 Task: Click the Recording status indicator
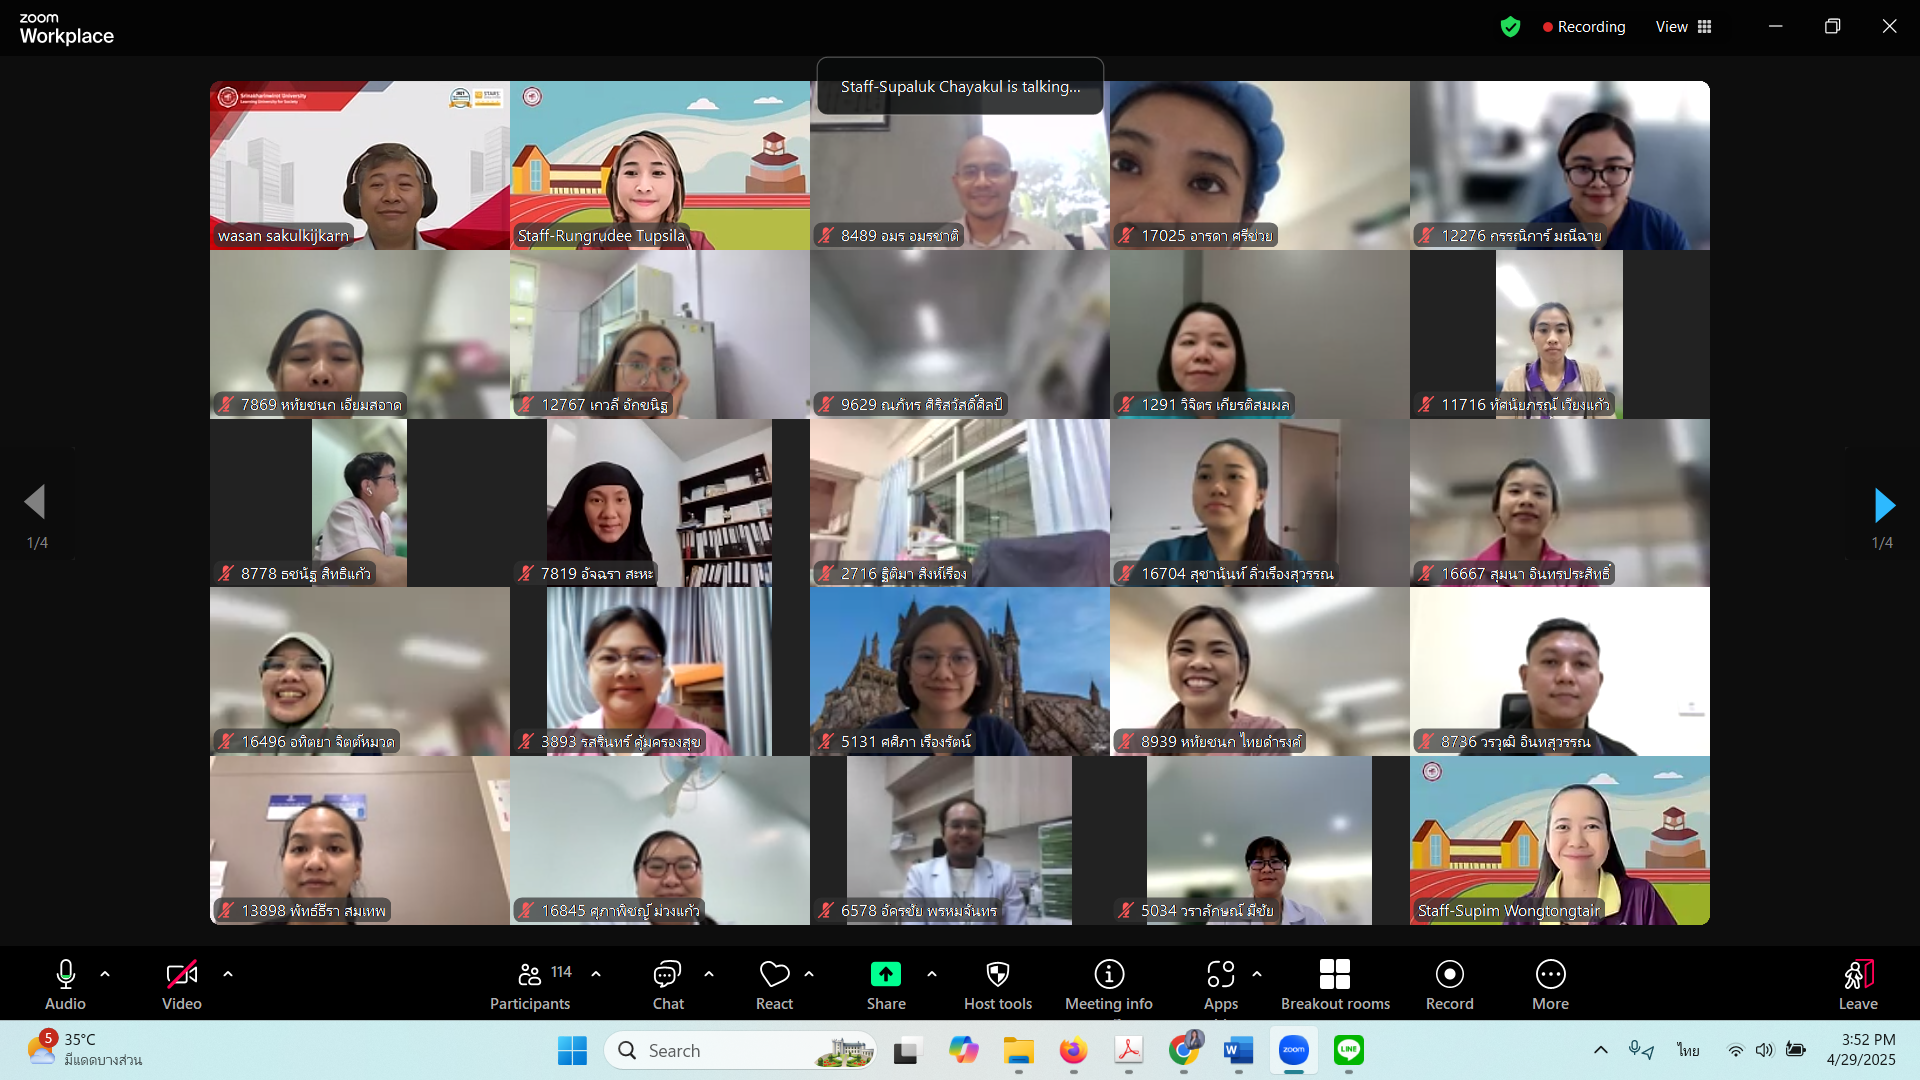(1583, 27)
